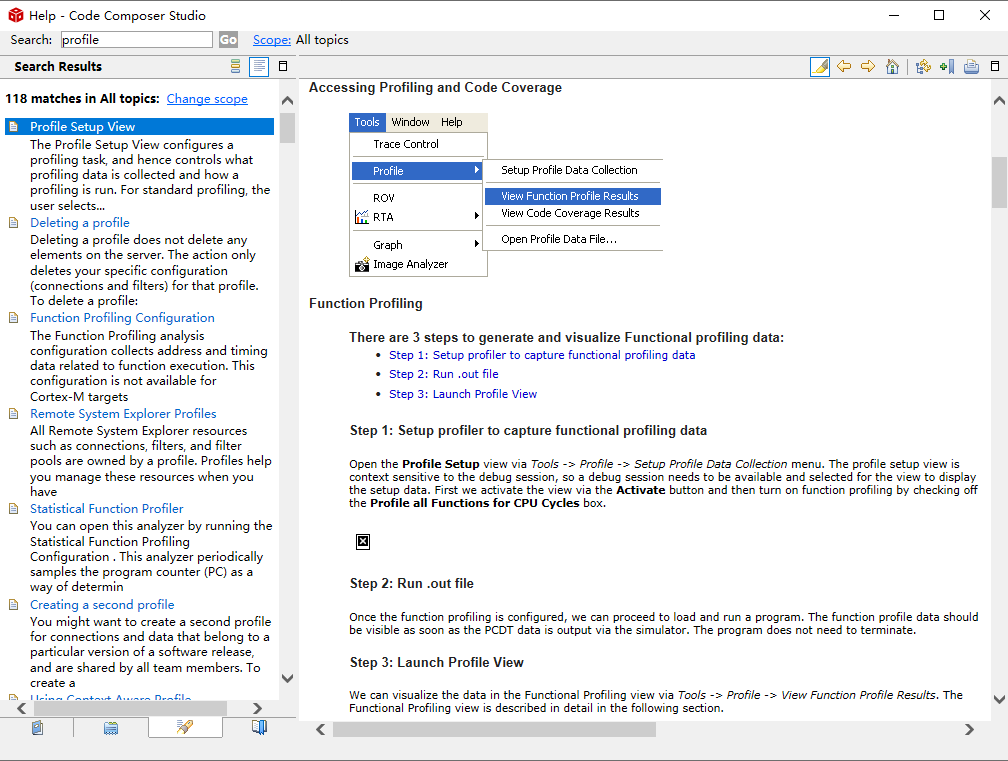The width and height of the screenshot is (1008, 761).
Task: Click "118 matches in All topics:" text
Action: click(82, 99)
